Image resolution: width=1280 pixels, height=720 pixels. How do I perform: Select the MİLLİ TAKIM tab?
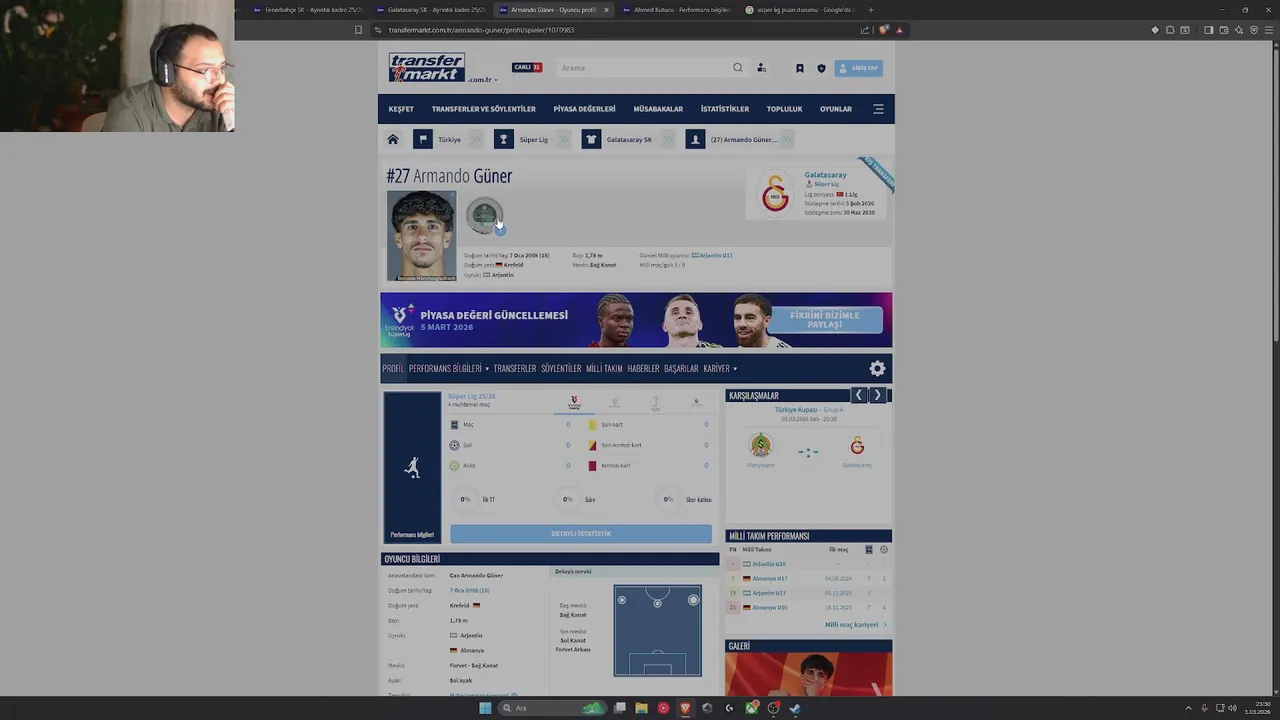604,368
